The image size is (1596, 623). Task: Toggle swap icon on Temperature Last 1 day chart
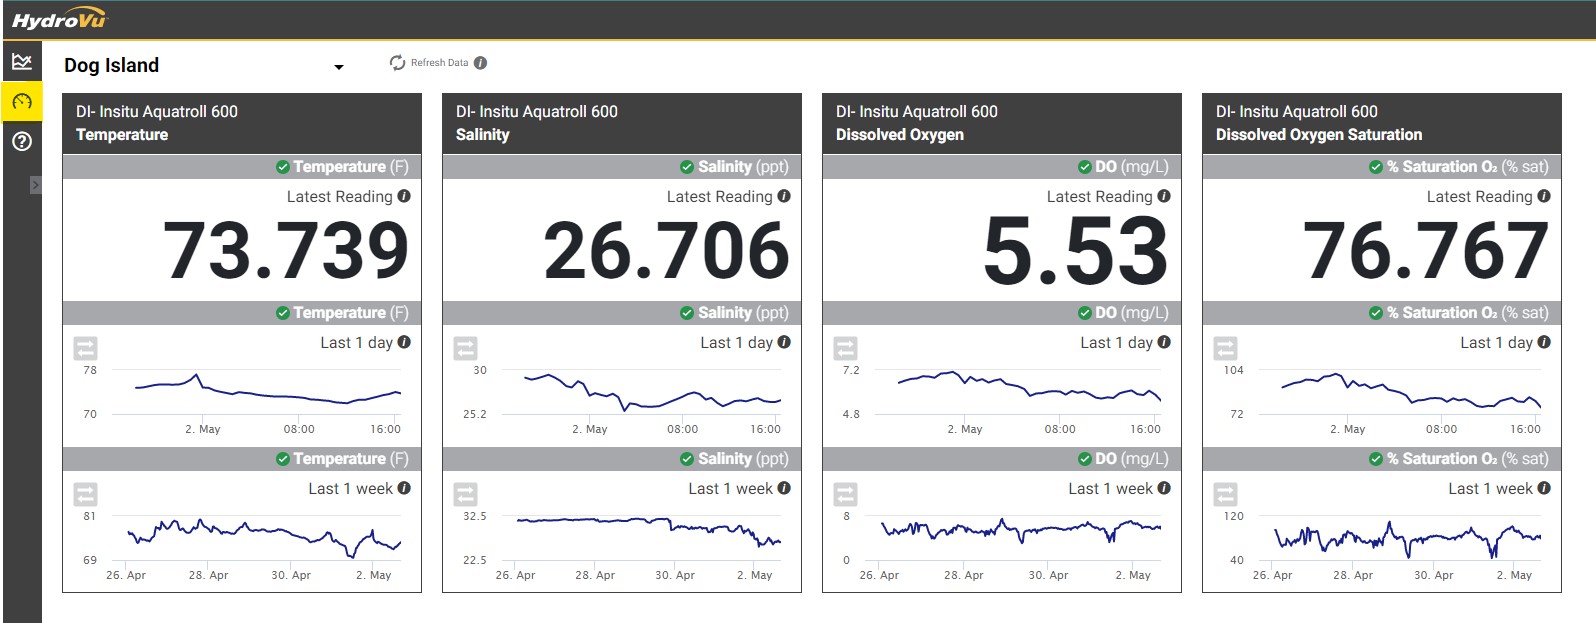(86, 348)
